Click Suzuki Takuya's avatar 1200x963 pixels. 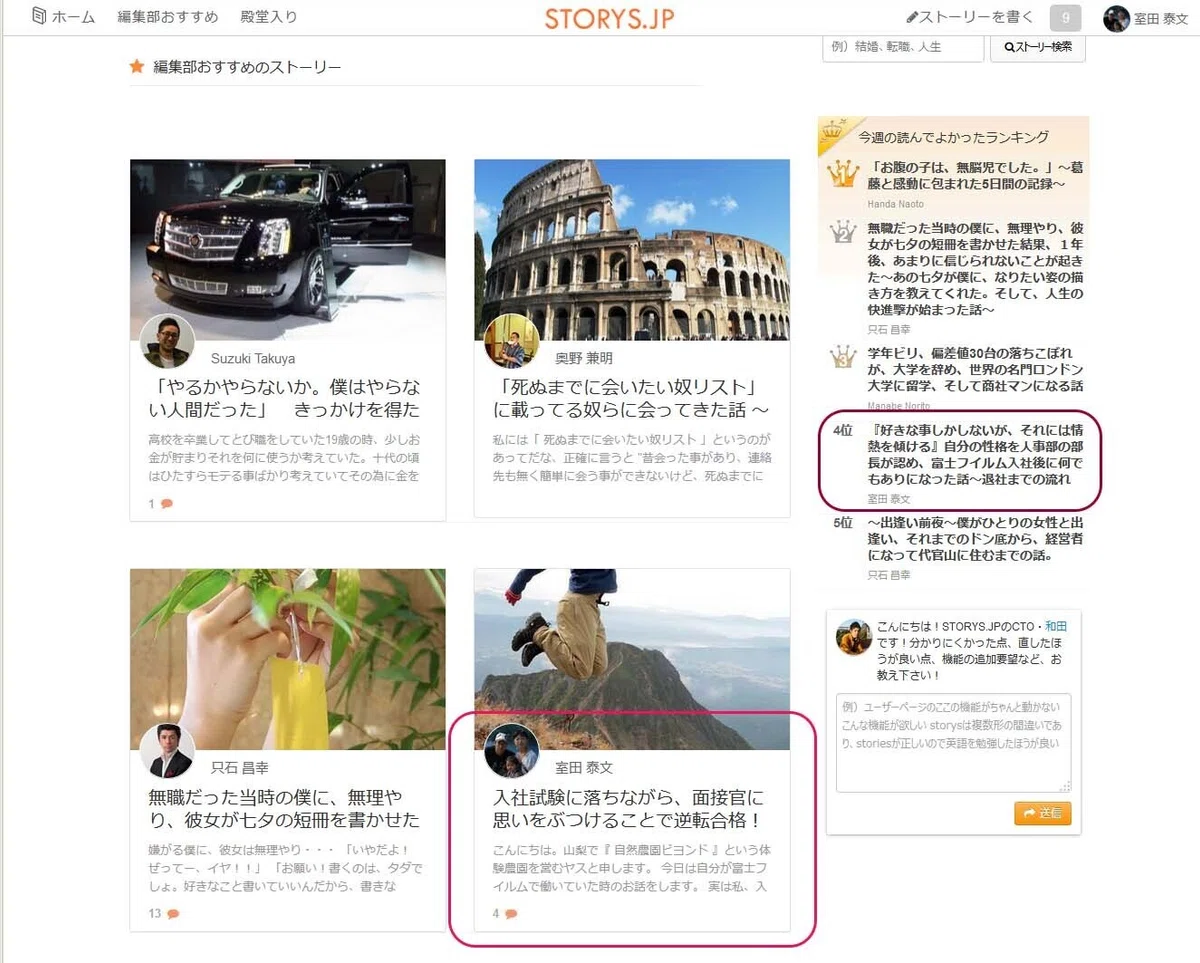167,342
